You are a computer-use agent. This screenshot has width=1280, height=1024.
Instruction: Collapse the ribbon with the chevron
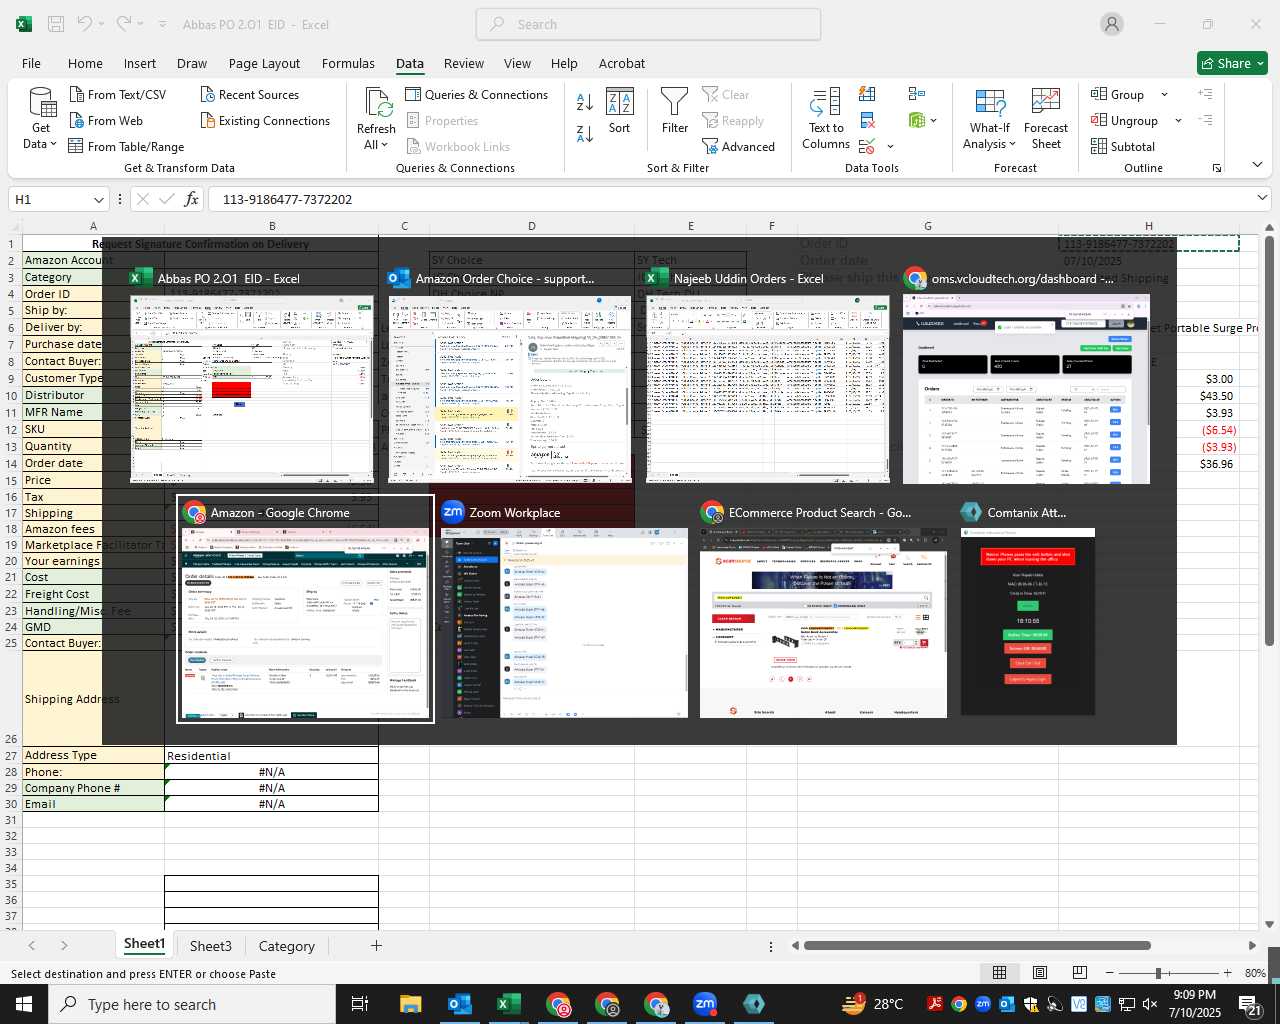click(1257, 165)
